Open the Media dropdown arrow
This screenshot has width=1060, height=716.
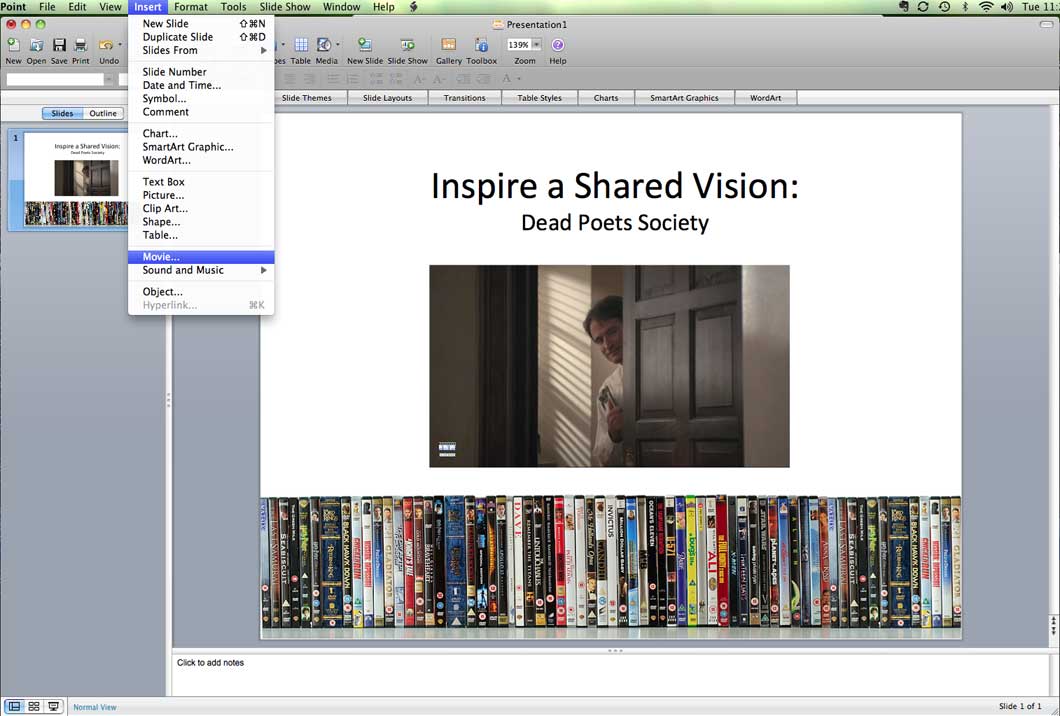coord(337,45)
